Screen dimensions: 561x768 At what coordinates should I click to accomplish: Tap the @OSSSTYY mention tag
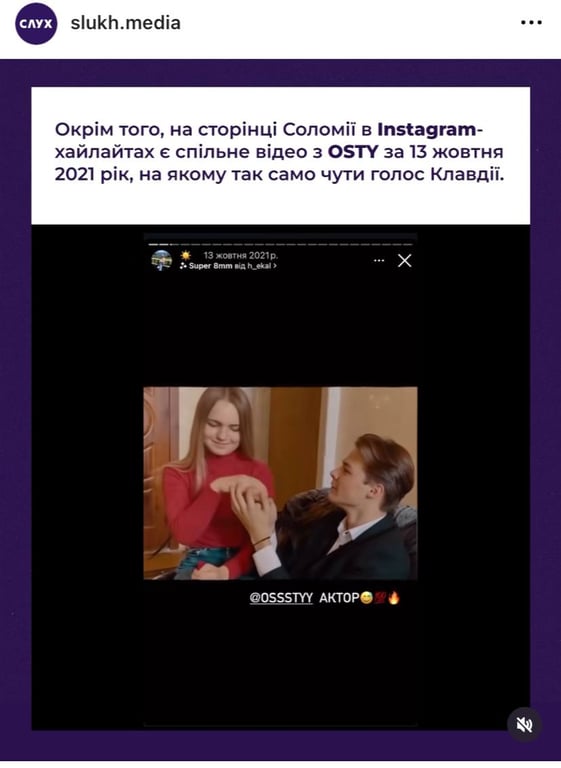click(x=281, y=598)
